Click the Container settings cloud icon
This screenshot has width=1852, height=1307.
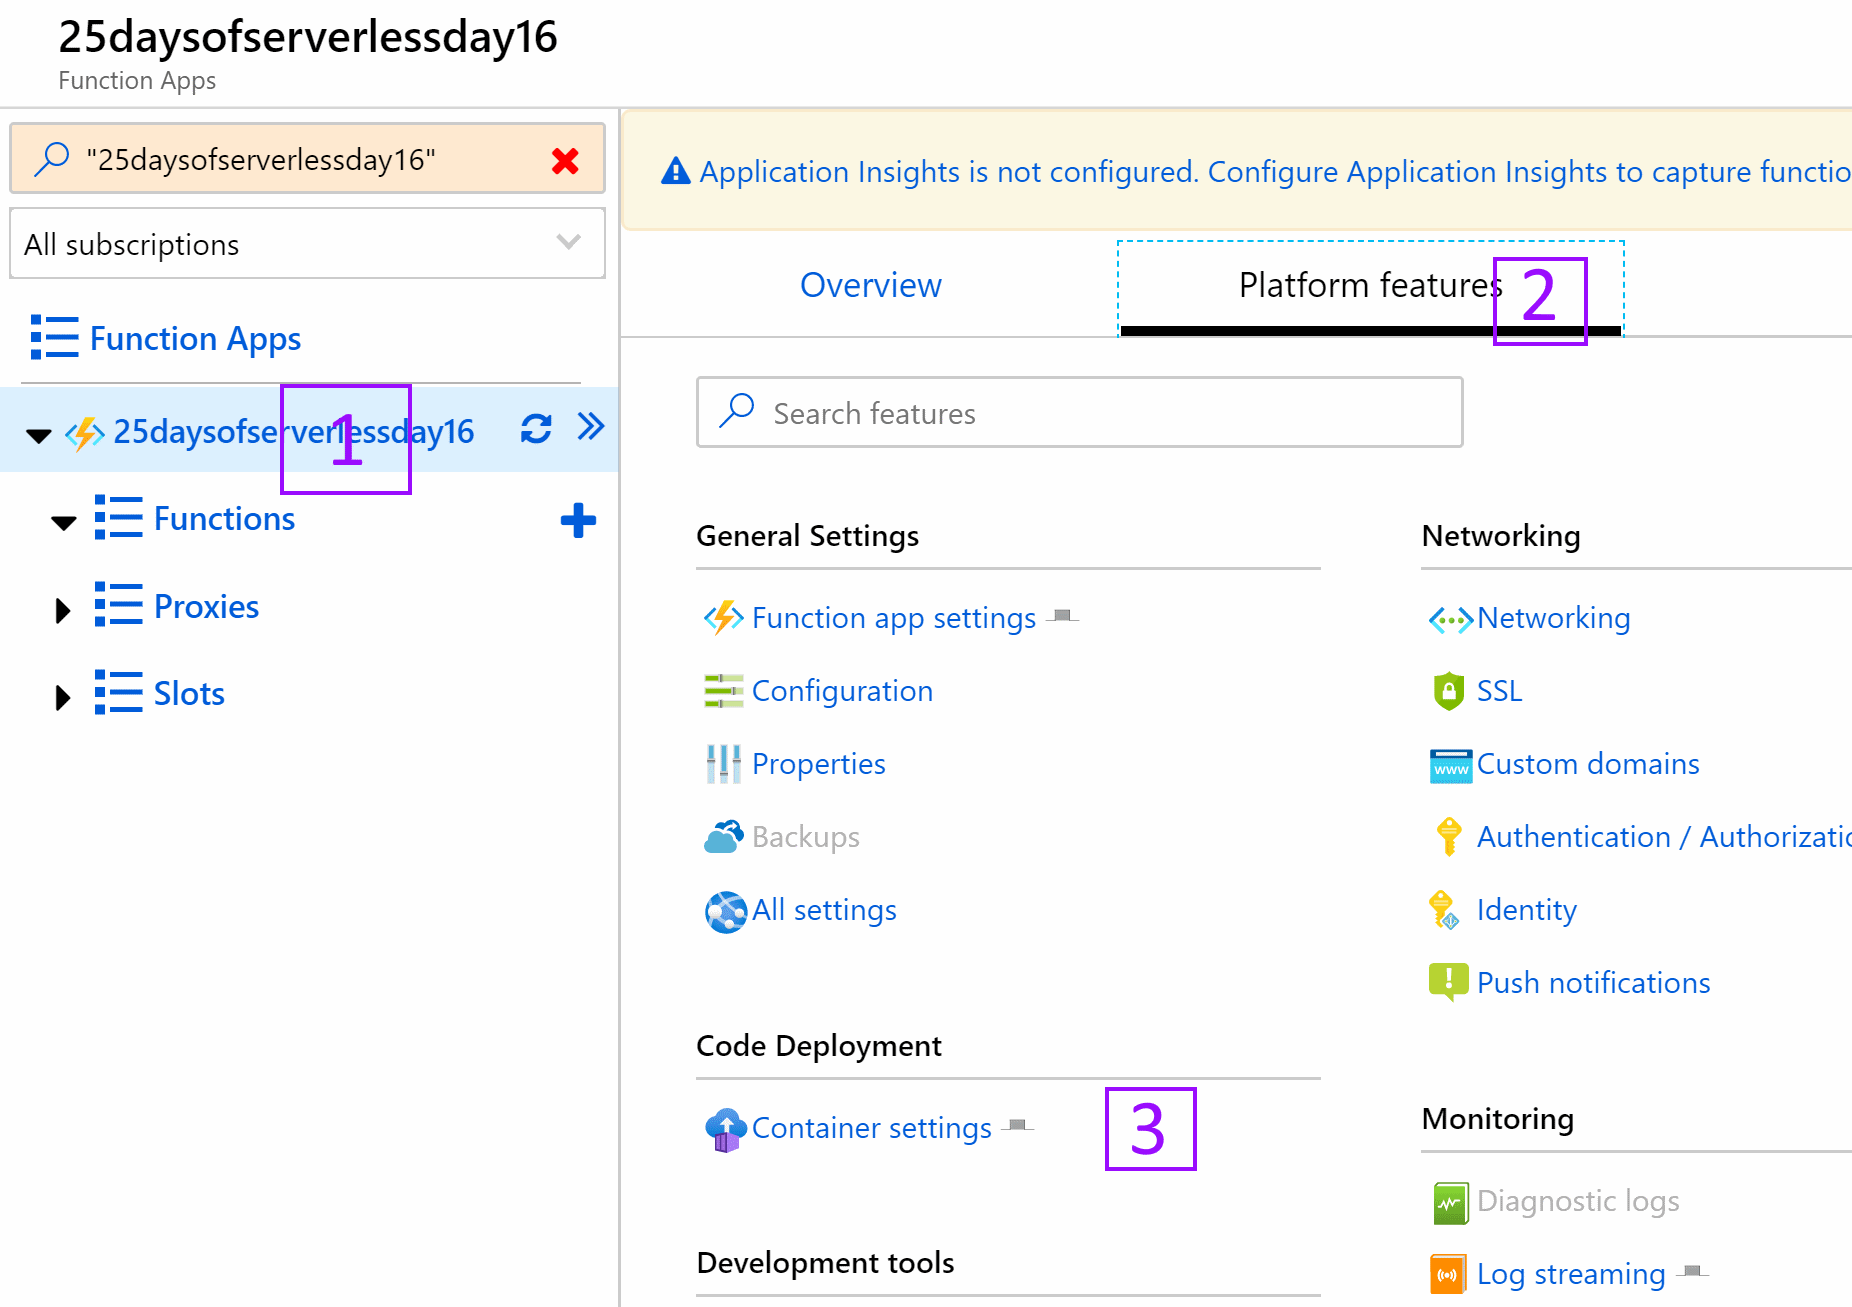click(725, 1129)
